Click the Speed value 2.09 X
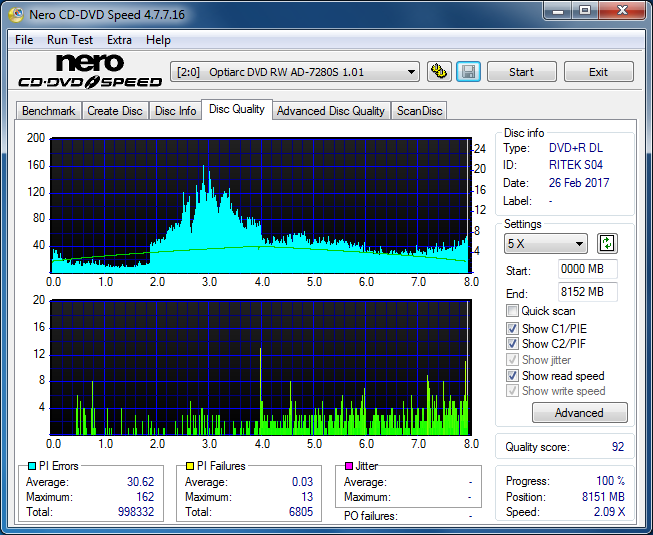 [x=609, y=512]
